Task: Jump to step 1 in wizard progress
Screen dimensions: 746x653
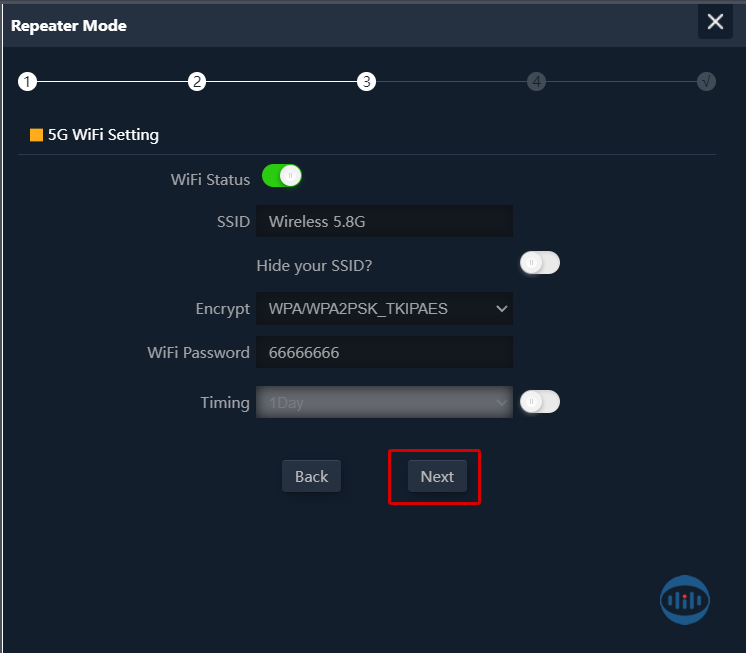Action: [x=27, y=82]
